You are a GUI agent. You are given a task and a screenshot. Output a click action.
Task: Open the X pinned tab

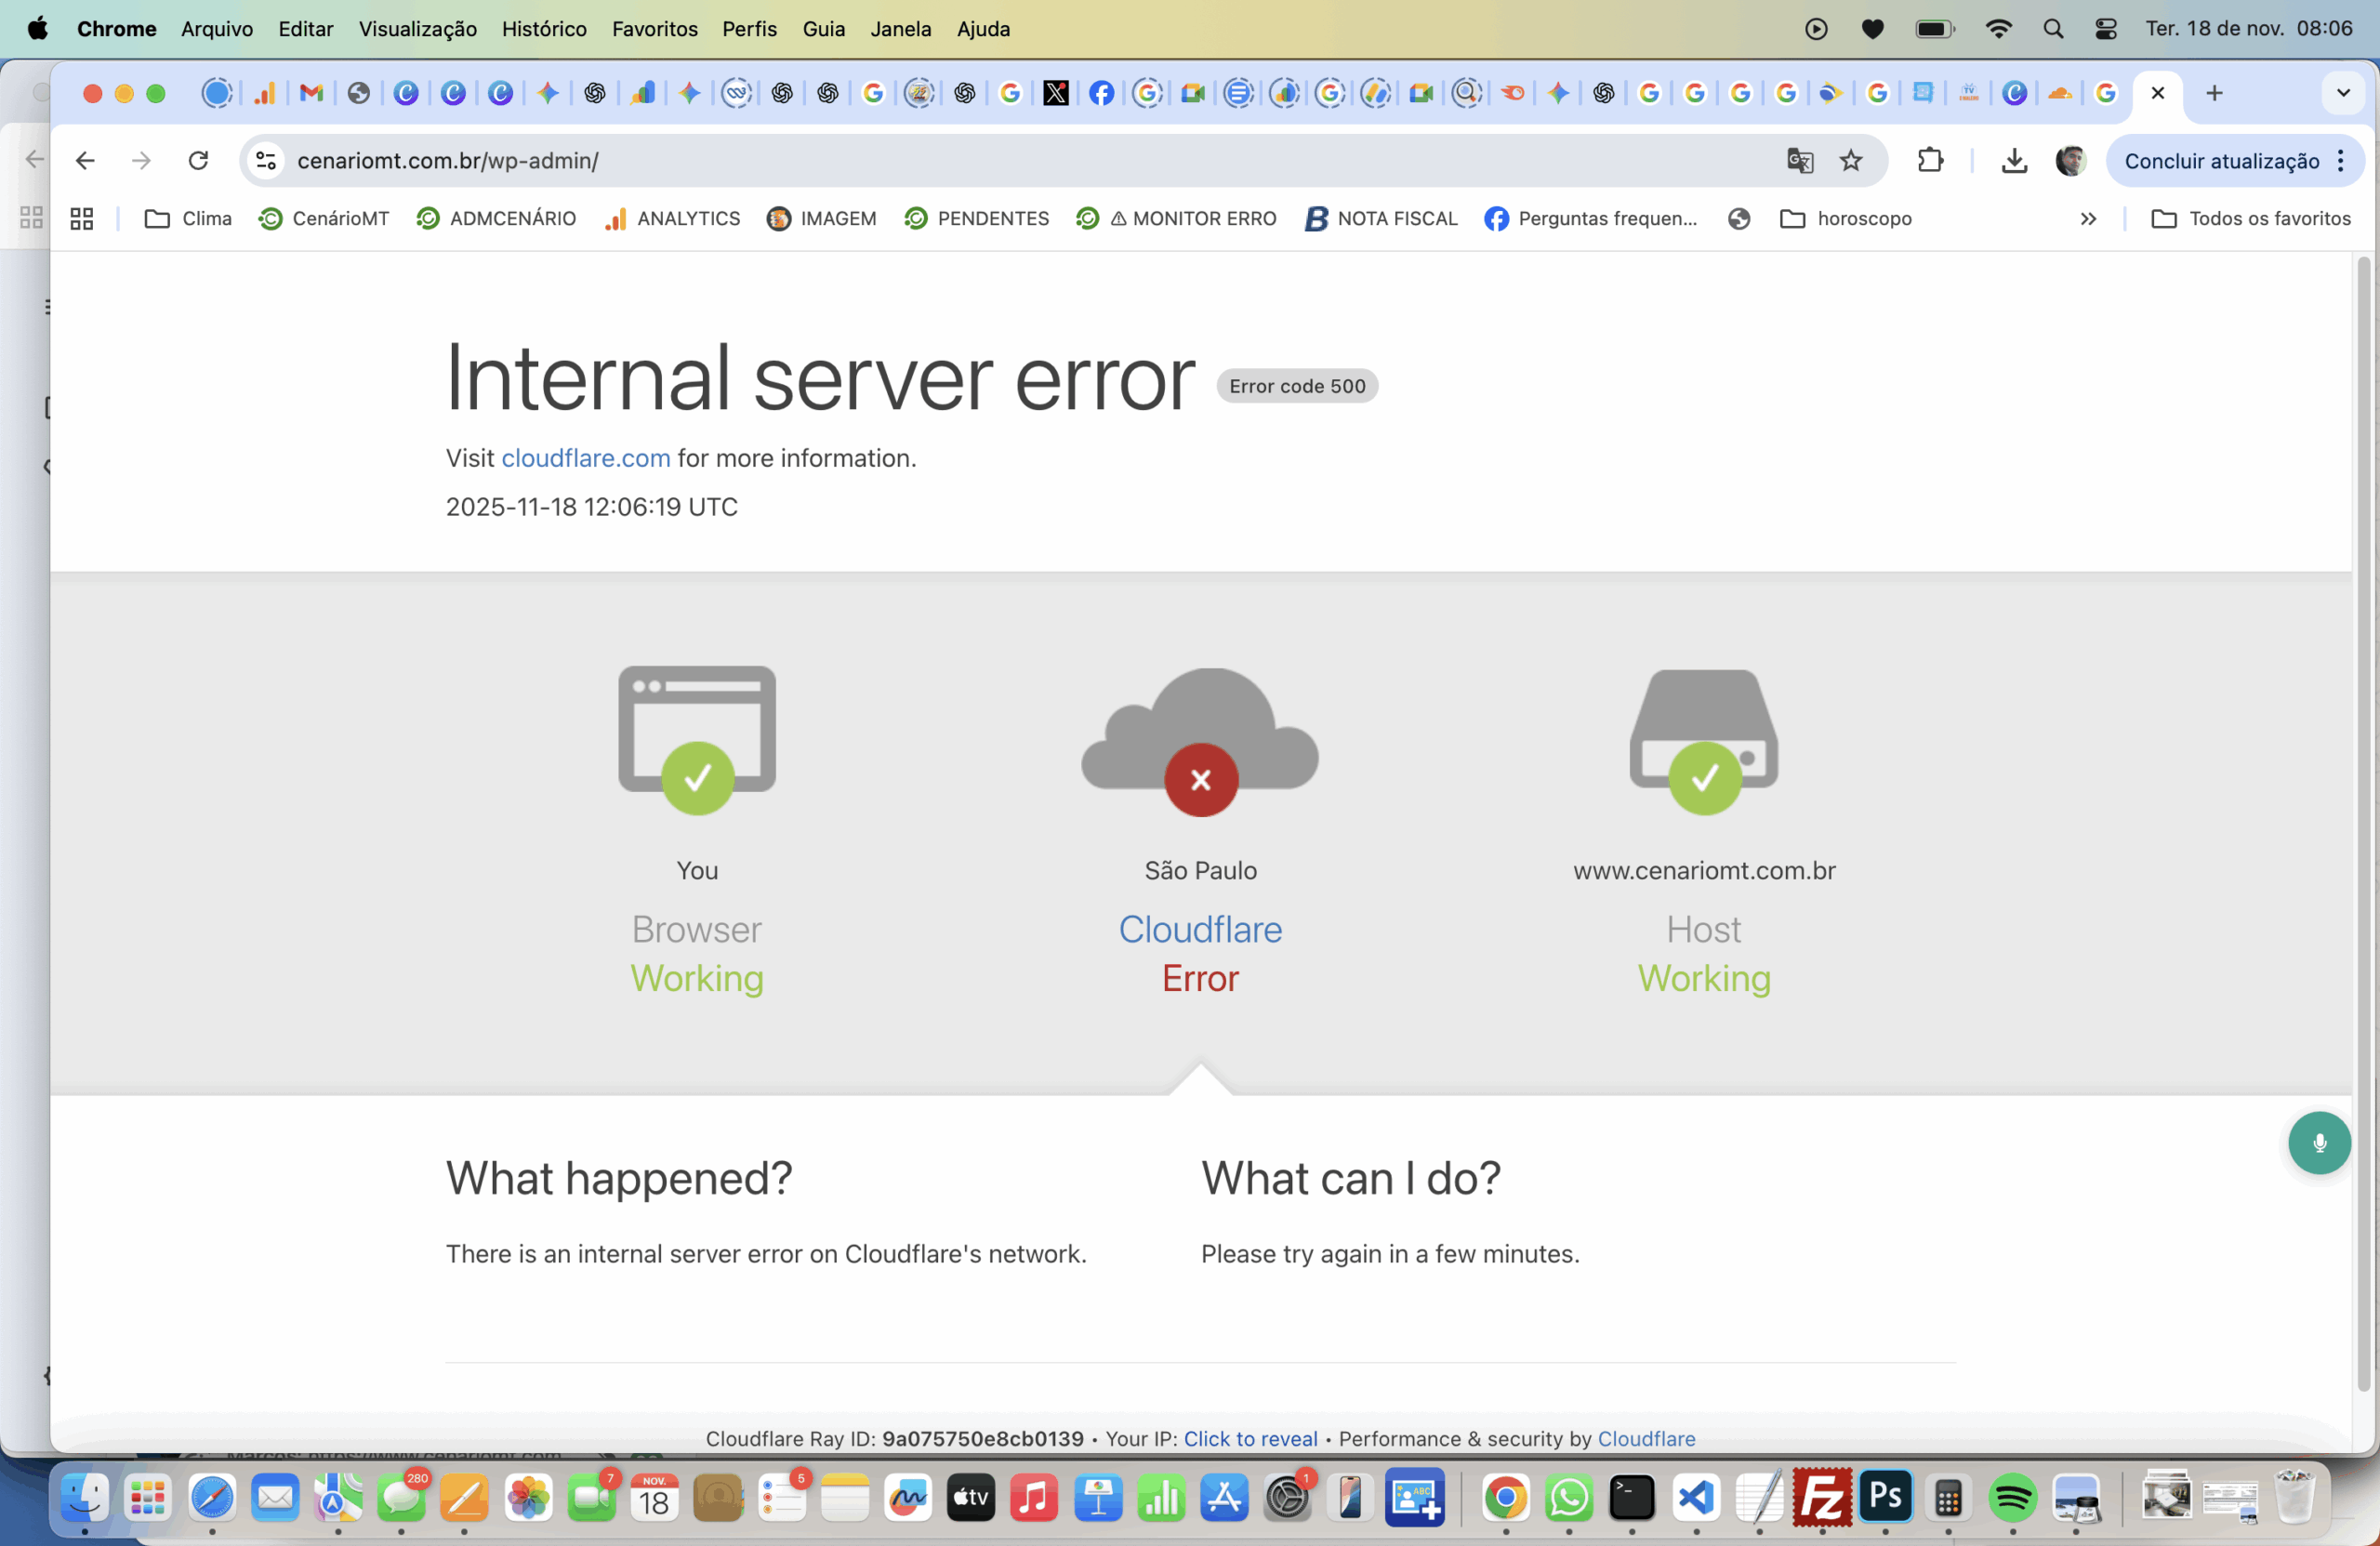(1057, 93)
